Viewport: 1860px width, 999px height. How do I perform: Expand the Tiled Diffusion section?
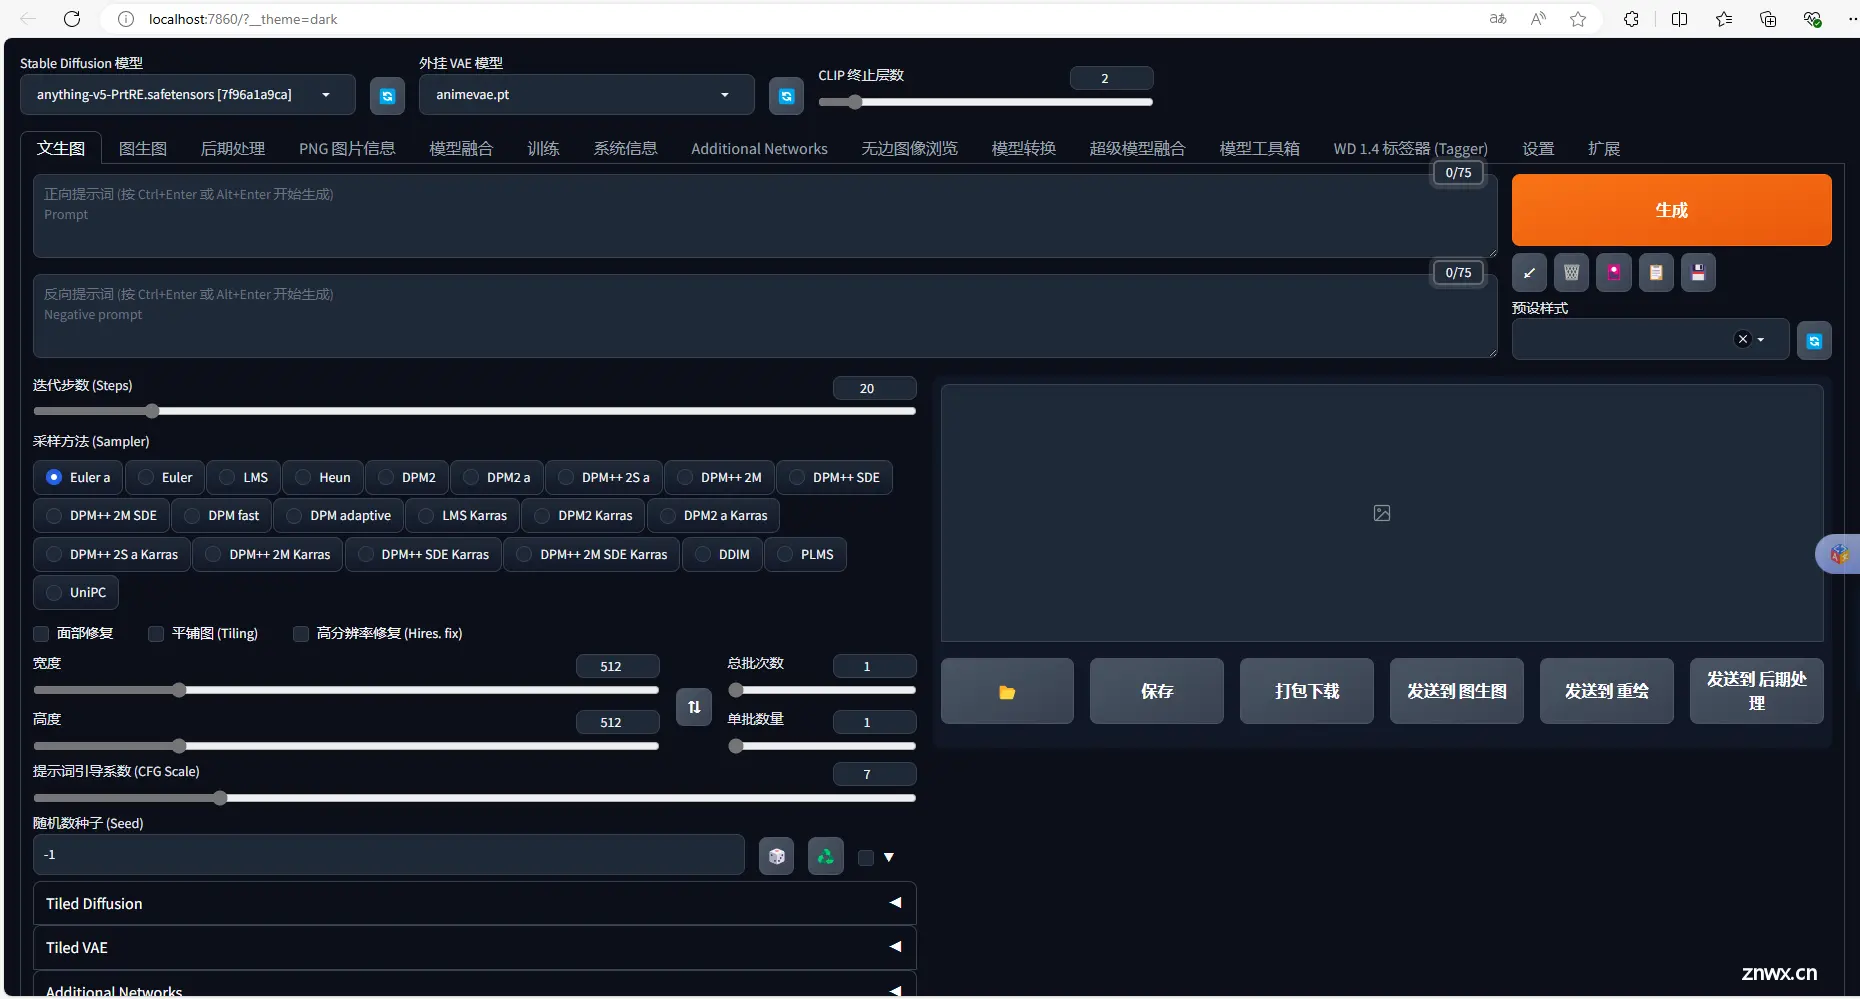(475, 903)
